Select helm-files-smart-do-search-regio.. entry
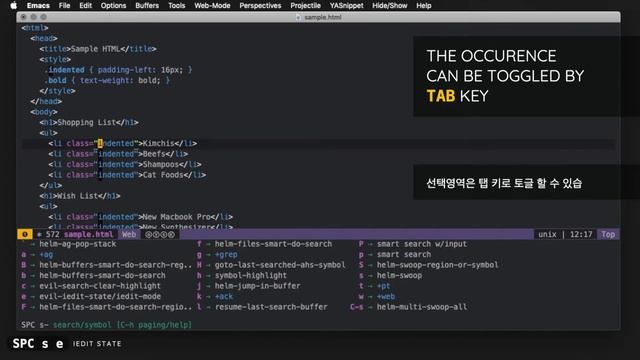The height and width of the screenshot is (360, 640). [116, 307]
